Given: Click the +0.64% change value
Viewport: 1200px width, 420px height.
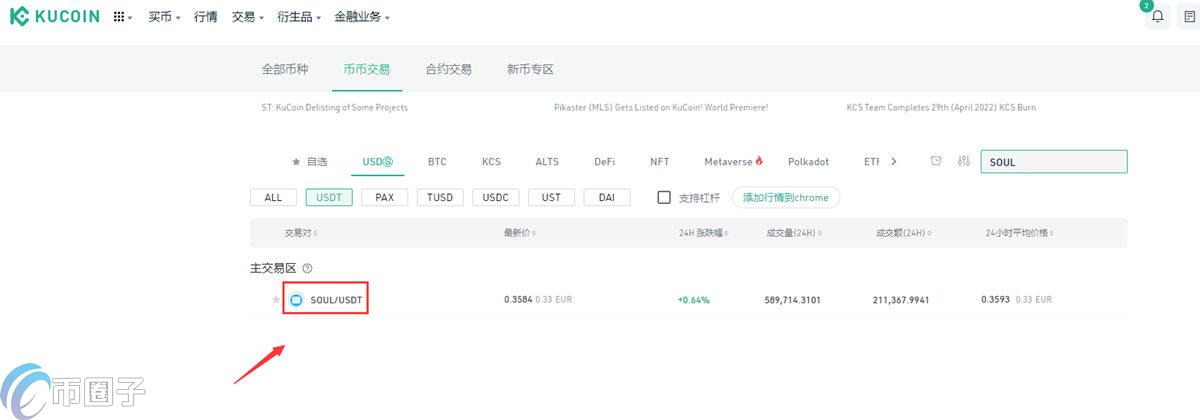Looking at the screenshot, I should [x=693, y=300].
